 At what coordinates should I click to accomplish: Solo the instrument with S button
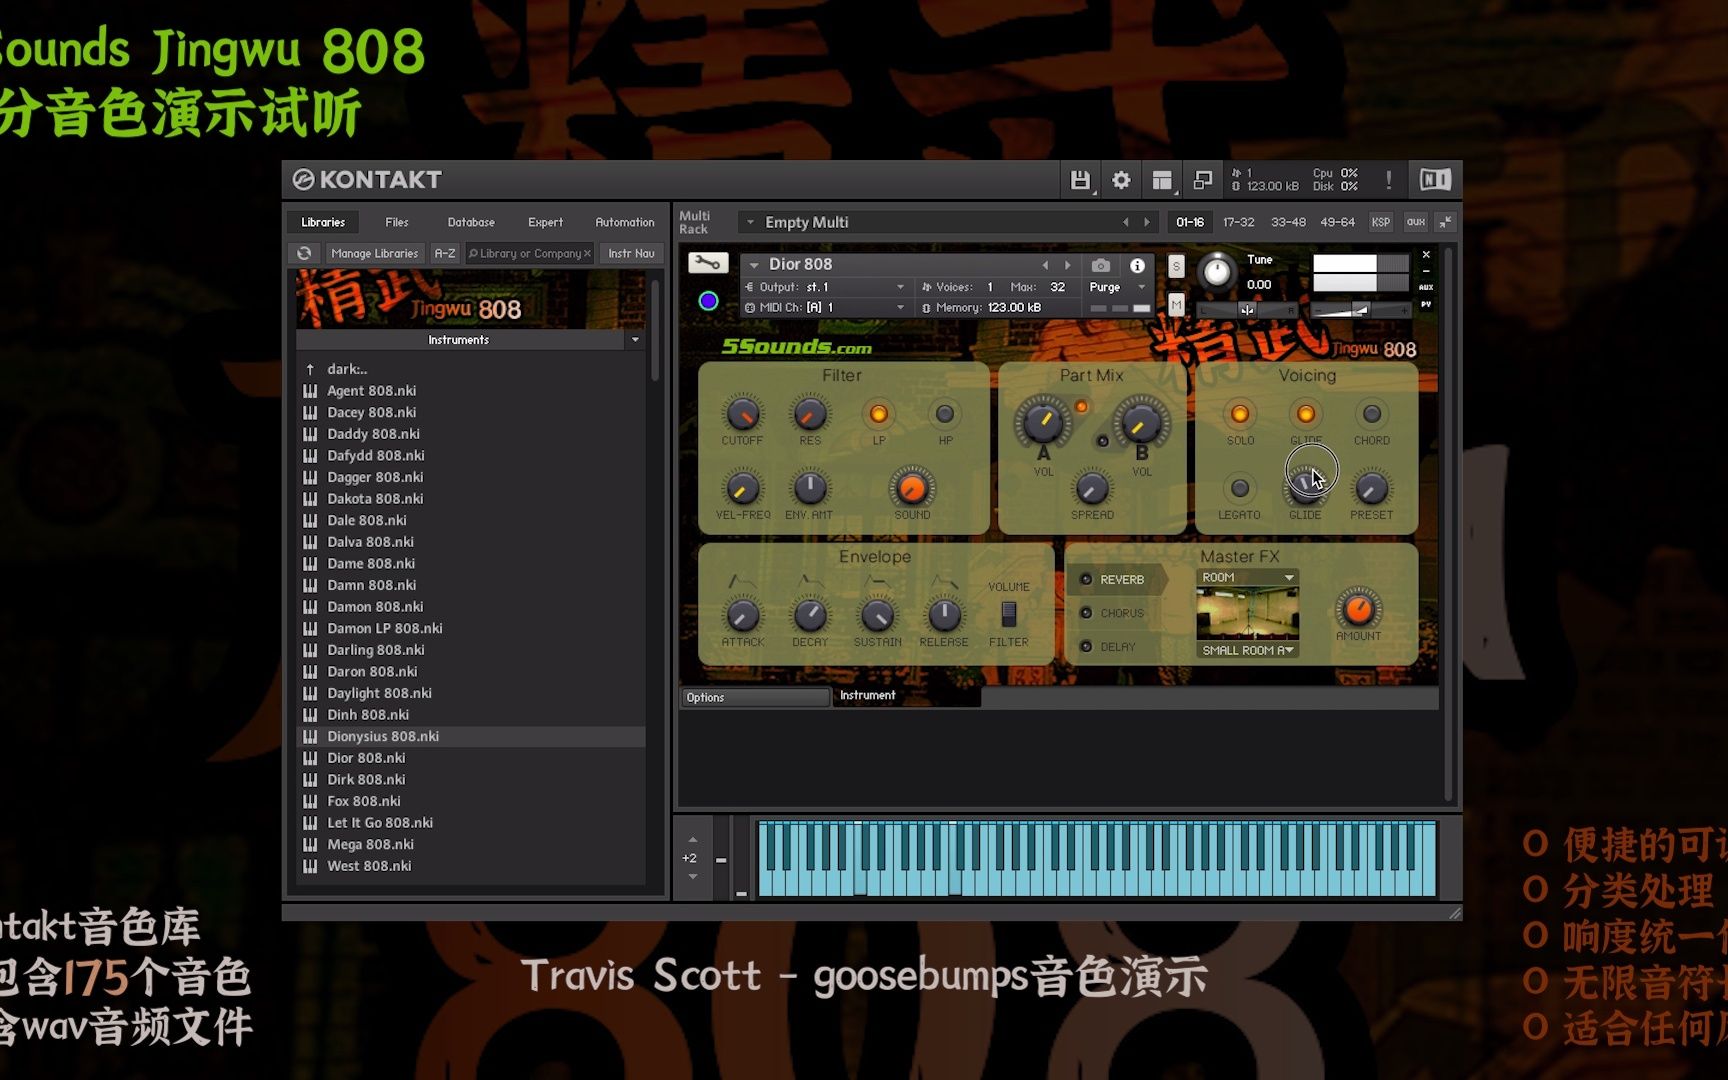[1176, 266]
